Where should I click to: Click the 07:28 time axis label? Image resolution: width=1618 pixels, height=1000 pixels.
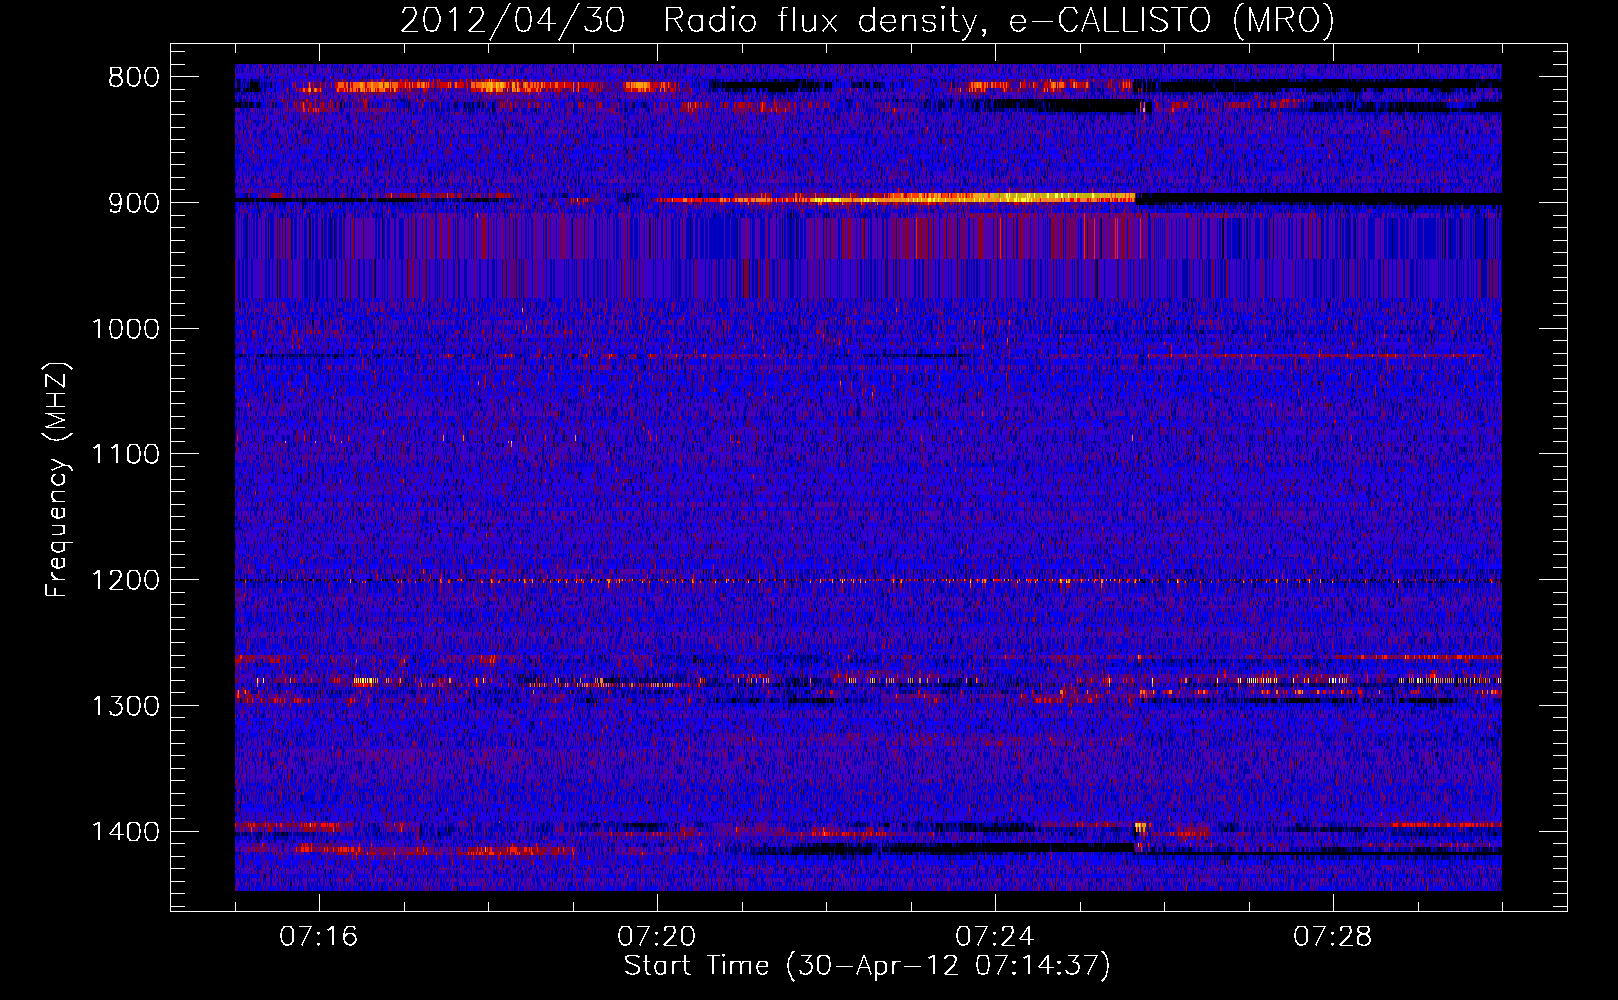tap(1333, 937)
